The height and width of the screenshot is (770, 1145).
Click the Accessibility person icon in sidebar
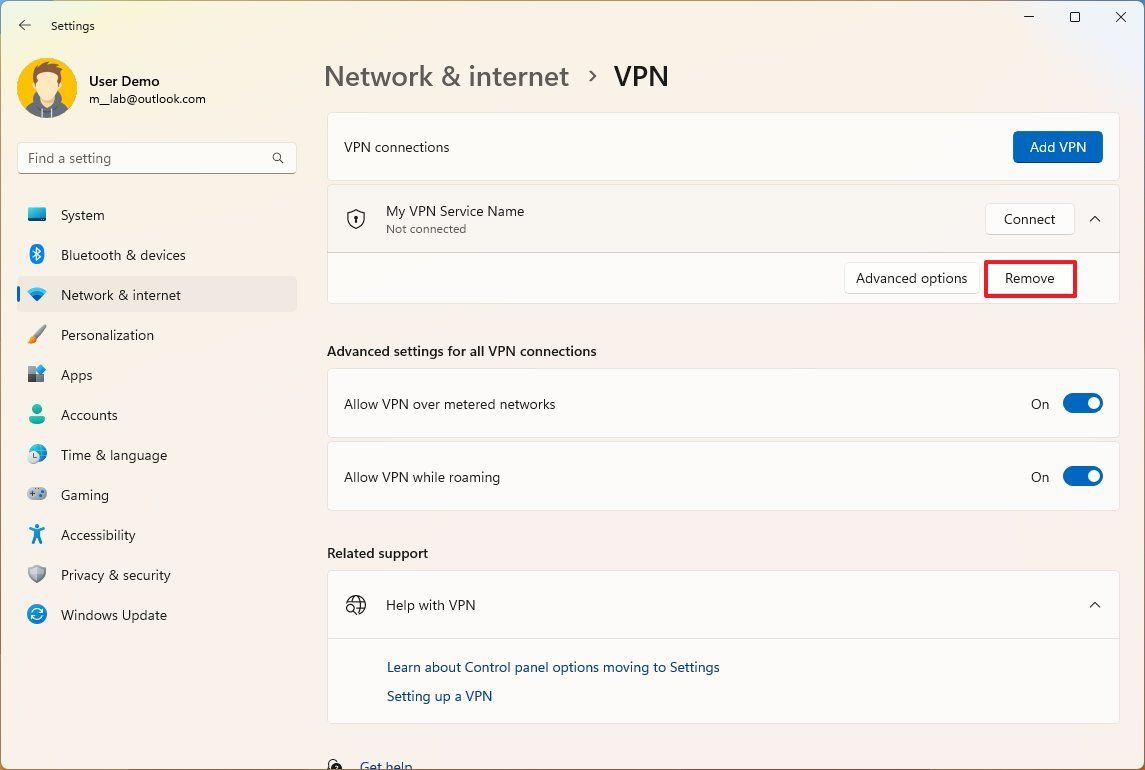pos(36,535)
